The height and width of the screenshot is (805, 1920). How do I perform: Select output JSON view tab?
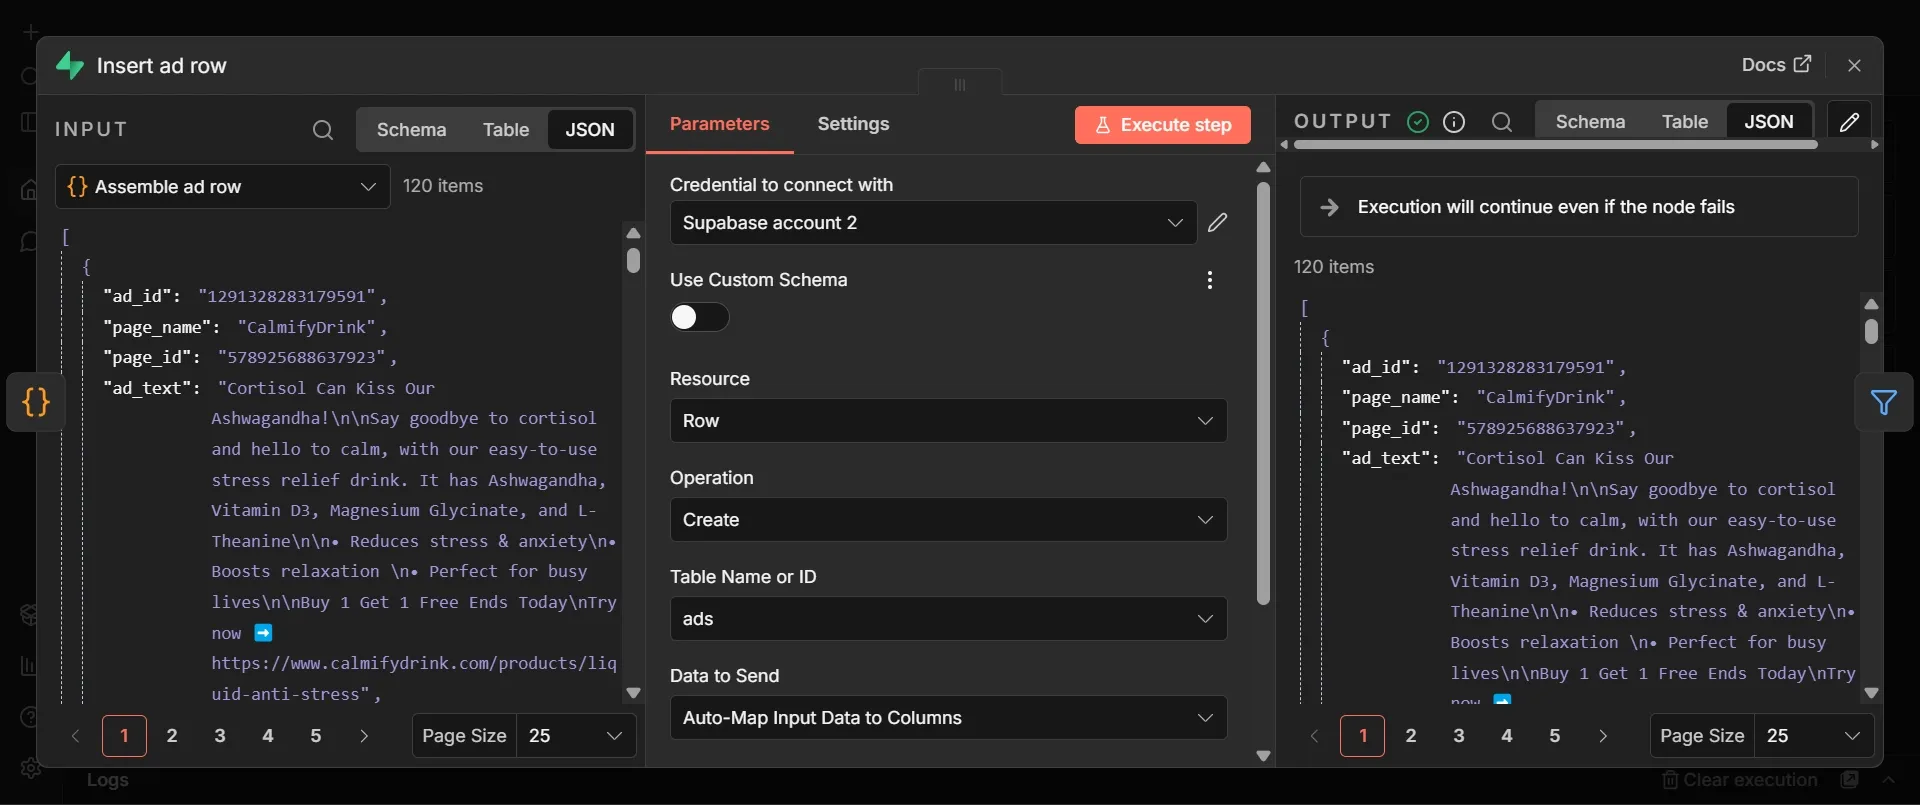coord(1769,122)
